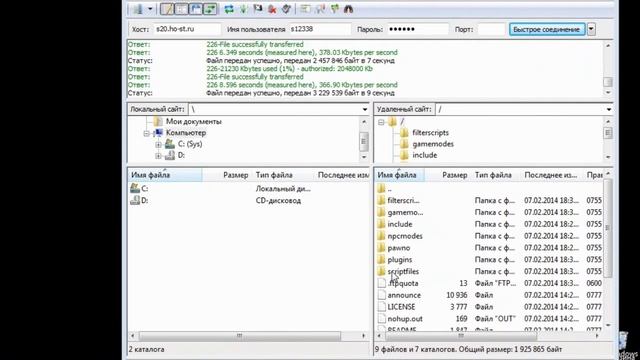The height and width of the screenshot is (360, 640).
Task: Click the Имя пользователя field
Action: click(320, 29)
